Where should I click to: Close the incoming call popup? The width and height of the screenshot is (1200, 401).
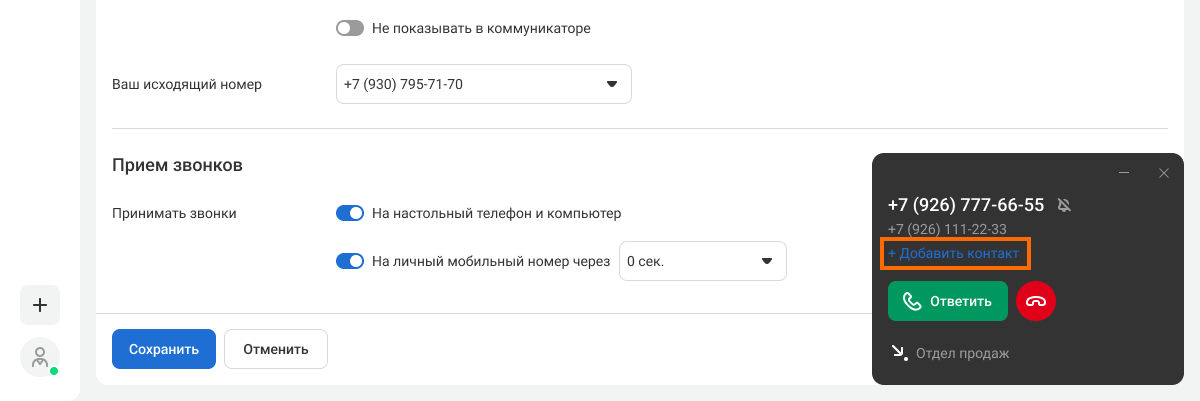point(1164,173)
